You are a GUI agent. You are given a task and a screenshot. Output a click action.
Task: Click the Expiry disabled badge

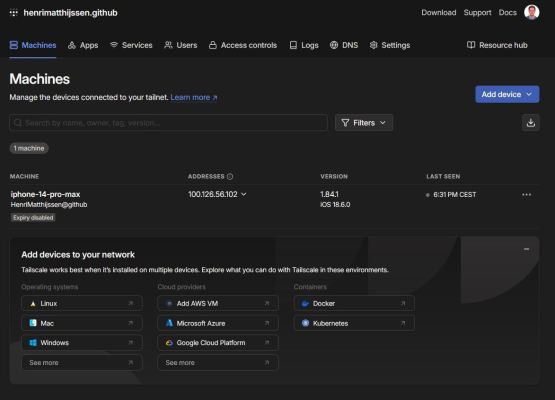click(33, 218)
